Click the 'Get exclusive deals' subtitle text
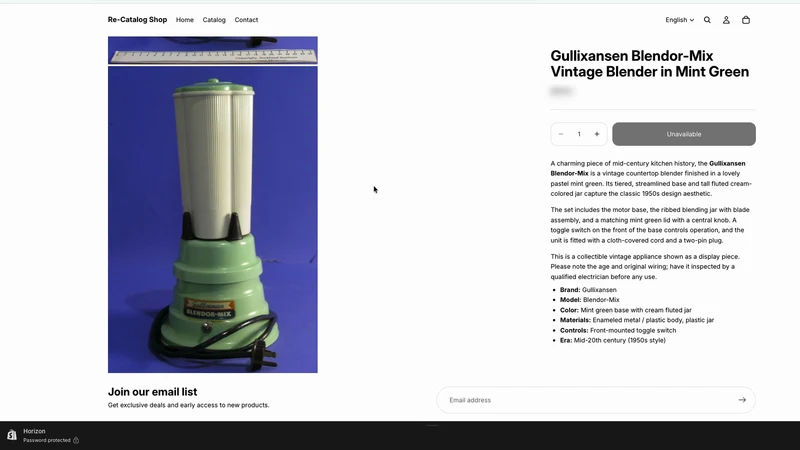800x450 pixels. point(188,405)
